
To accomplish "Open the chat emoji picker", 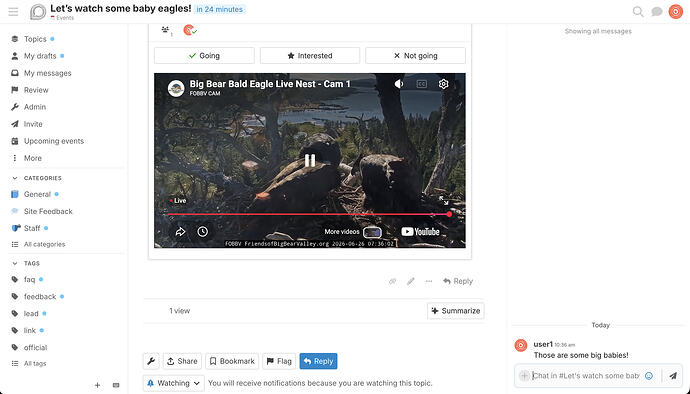I will [x=649, y=376].
